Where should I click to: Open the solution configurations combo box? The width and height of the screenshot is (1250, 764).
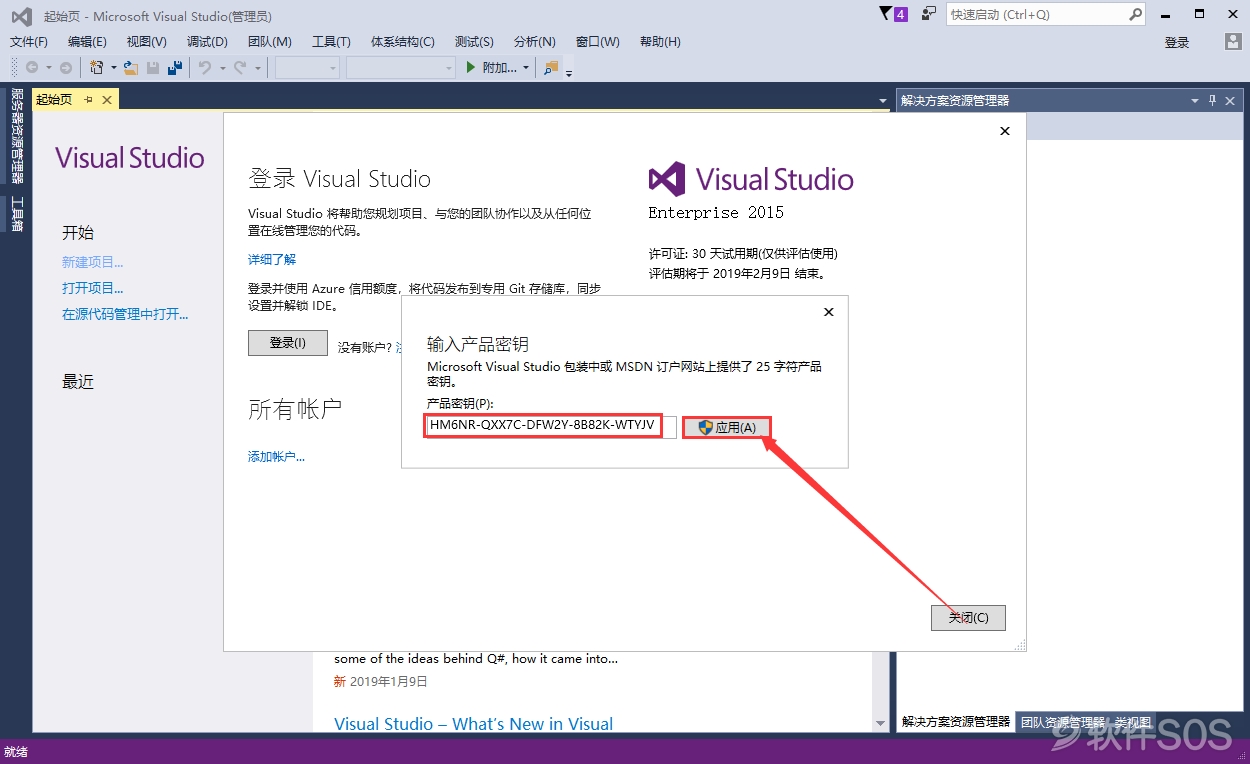click(x=308, y=68)
